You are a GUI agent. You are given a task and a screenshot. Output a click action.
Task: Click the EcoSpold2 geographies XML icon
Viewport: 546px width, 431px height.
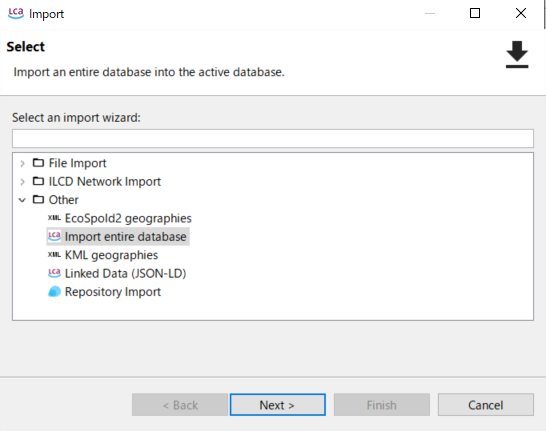click(x=54, y=218)
